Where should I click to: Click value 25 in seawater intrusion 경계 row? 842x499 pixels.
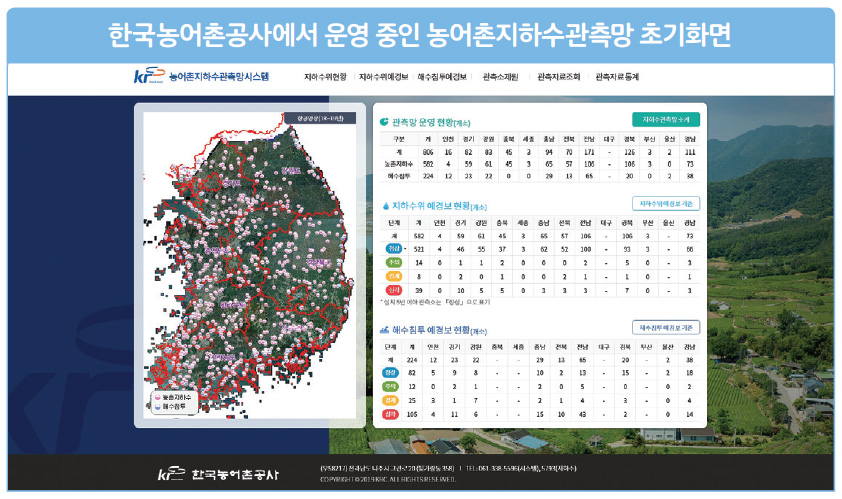(x=412, y=401)
